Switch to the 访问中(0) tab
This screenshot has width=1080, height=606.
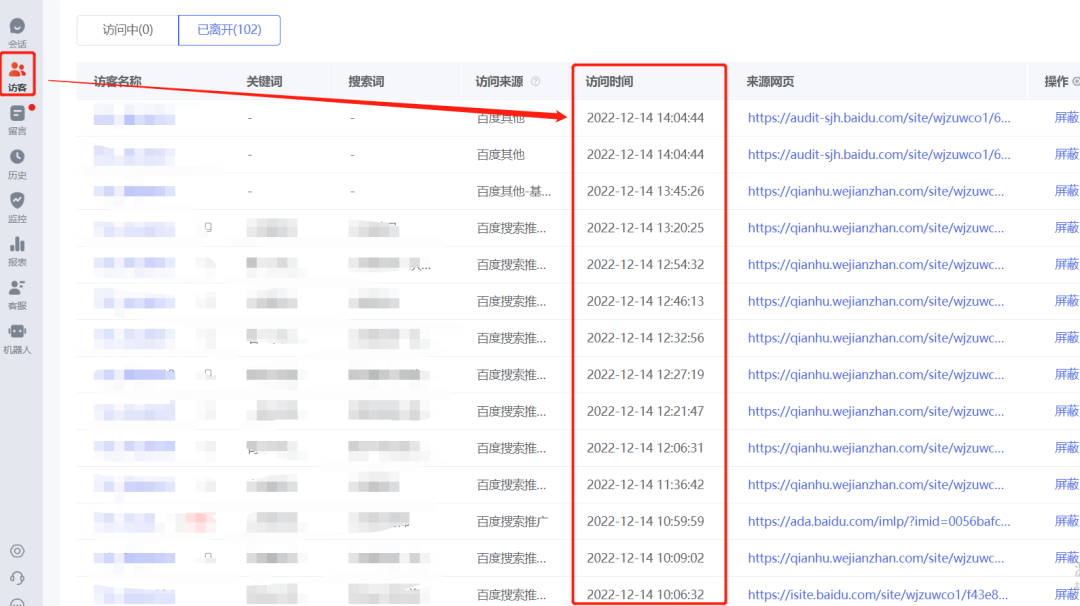[127, 30]
